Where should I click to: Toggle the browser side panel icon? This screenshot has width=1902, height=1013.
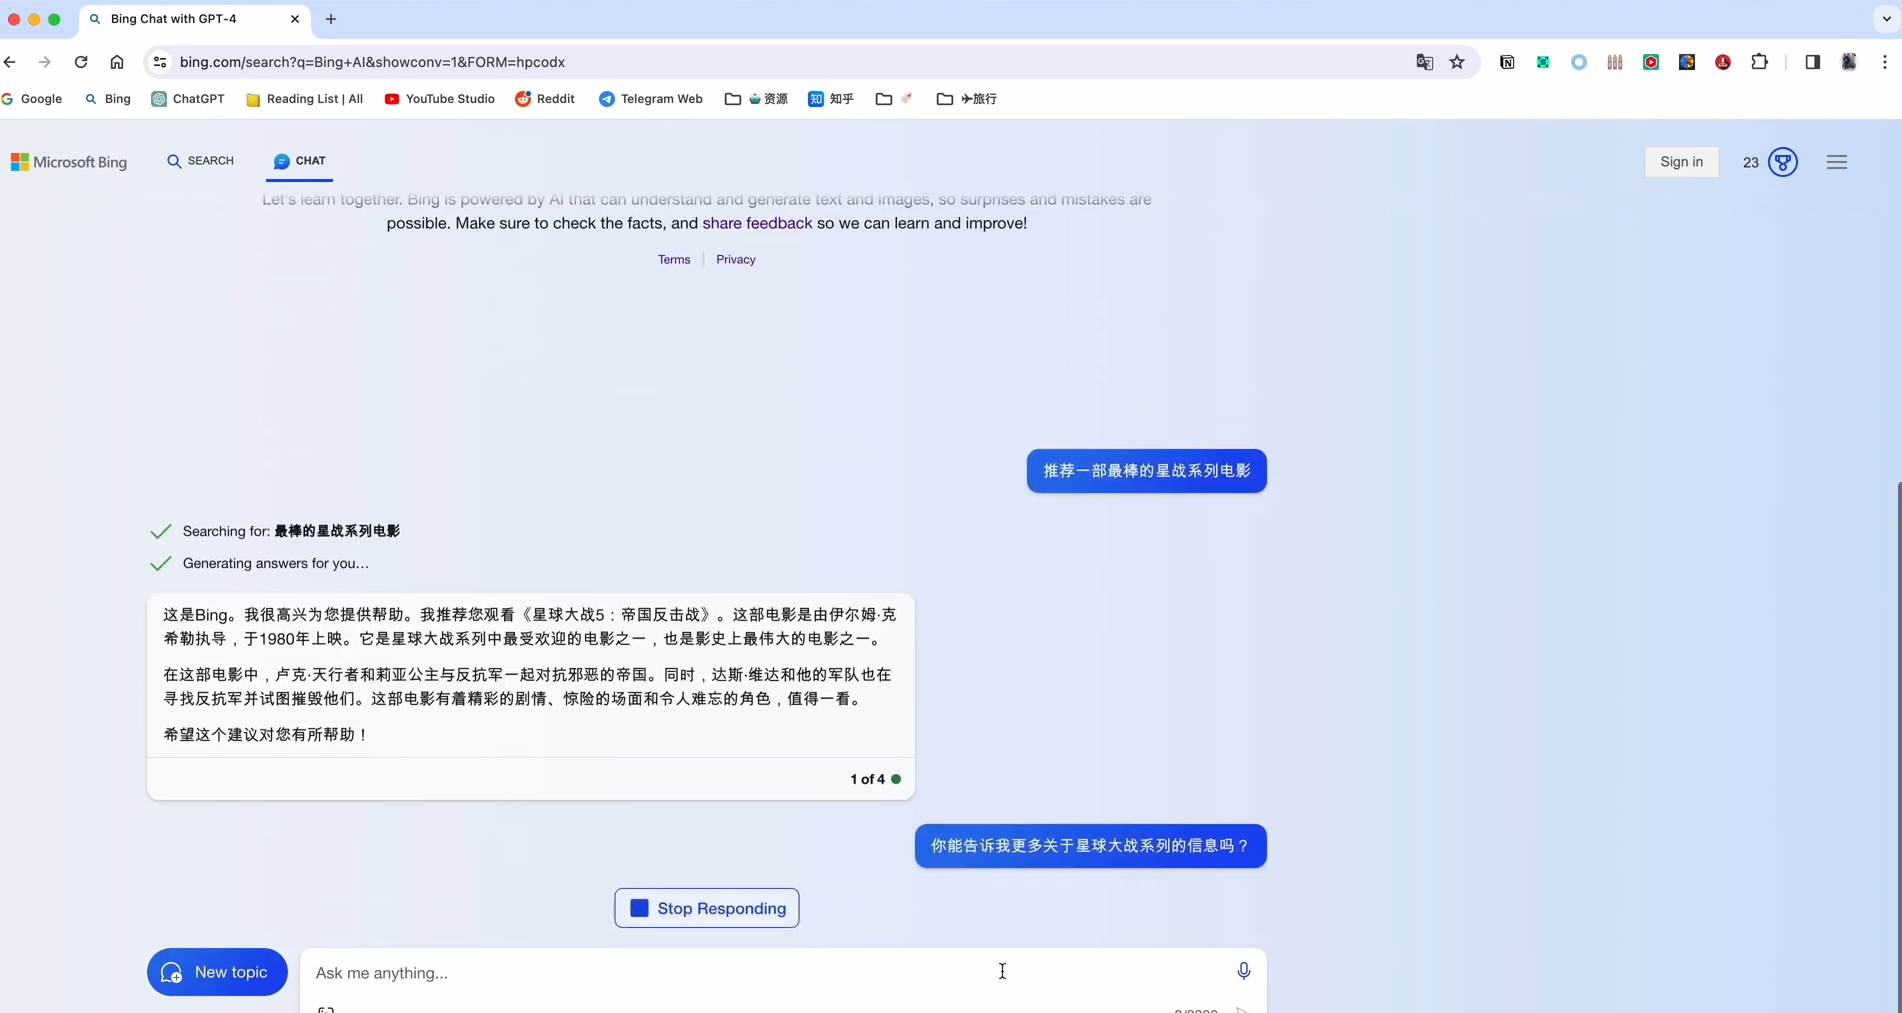click(x=1812, y=62)
